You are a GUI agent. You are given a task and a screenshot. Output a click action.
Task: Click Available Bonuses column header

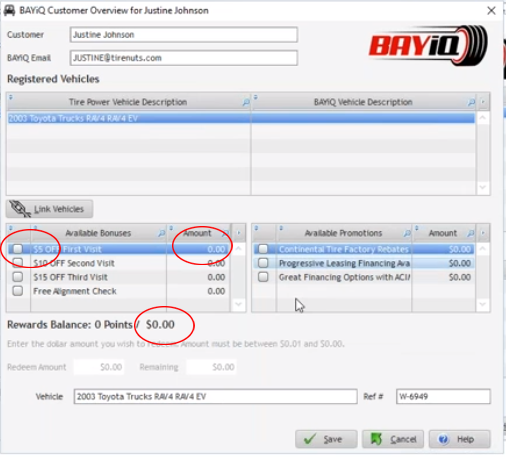(x=98, y=233)
